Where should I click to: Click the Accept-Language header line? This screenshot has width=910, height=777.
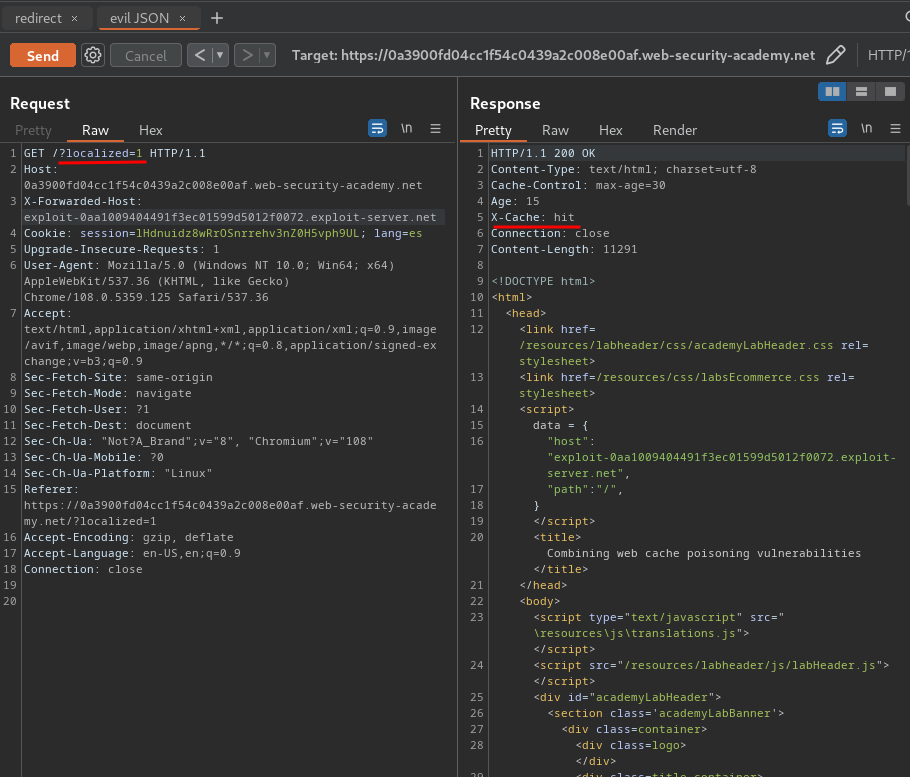tap(132, 554)
